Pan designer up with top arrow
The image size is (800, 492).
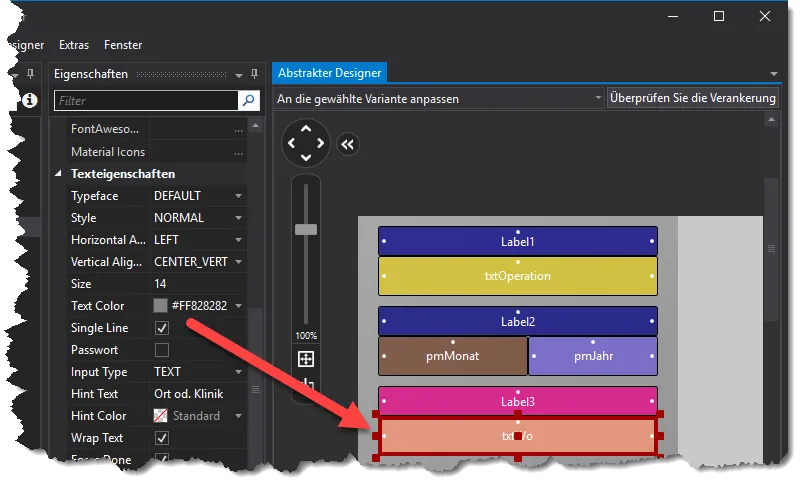point(306,129)
